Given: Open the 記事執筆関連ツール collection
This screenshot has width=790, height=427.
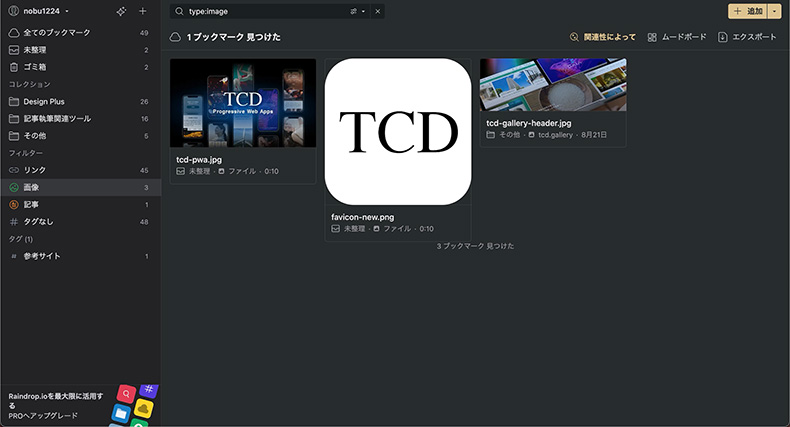Looking at the screenshot, I should pyautogui.click(x=81, y=119).
